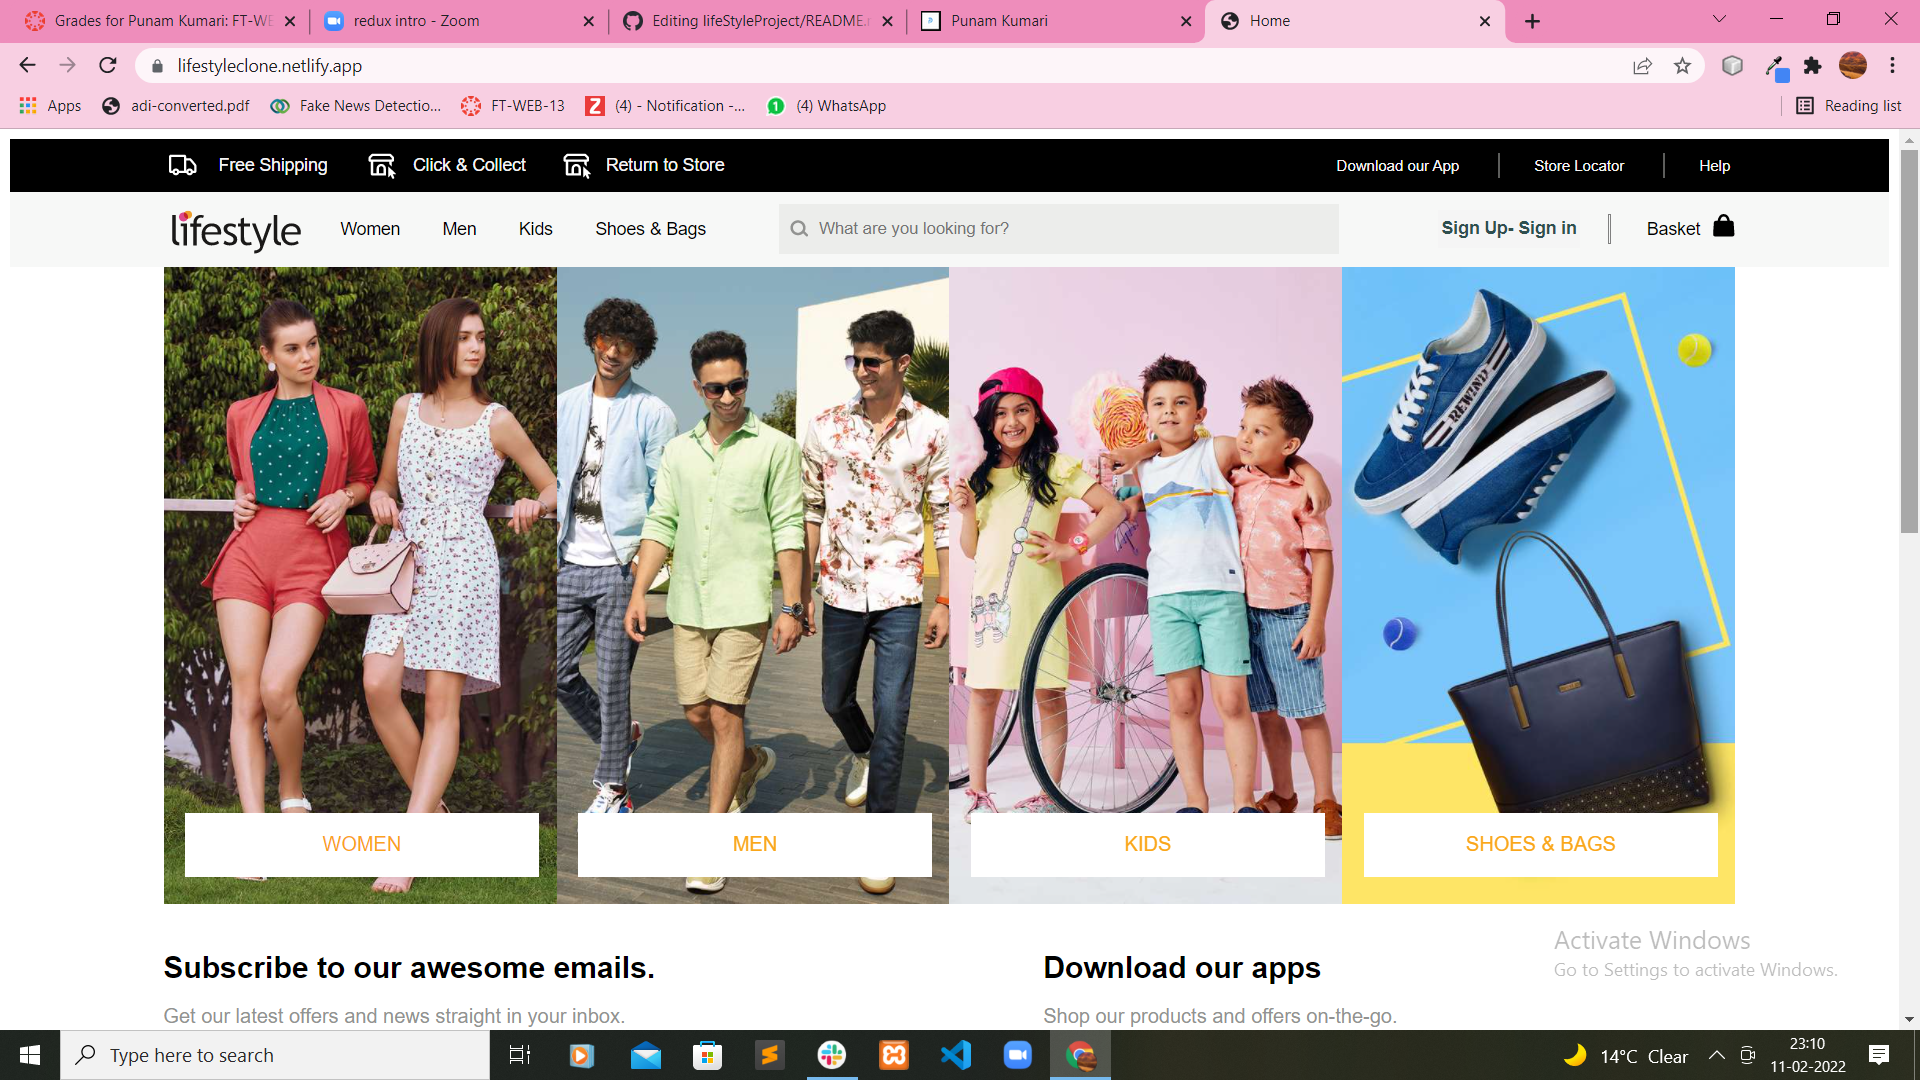Click the Return to Store icon

(x=577, y=165)
